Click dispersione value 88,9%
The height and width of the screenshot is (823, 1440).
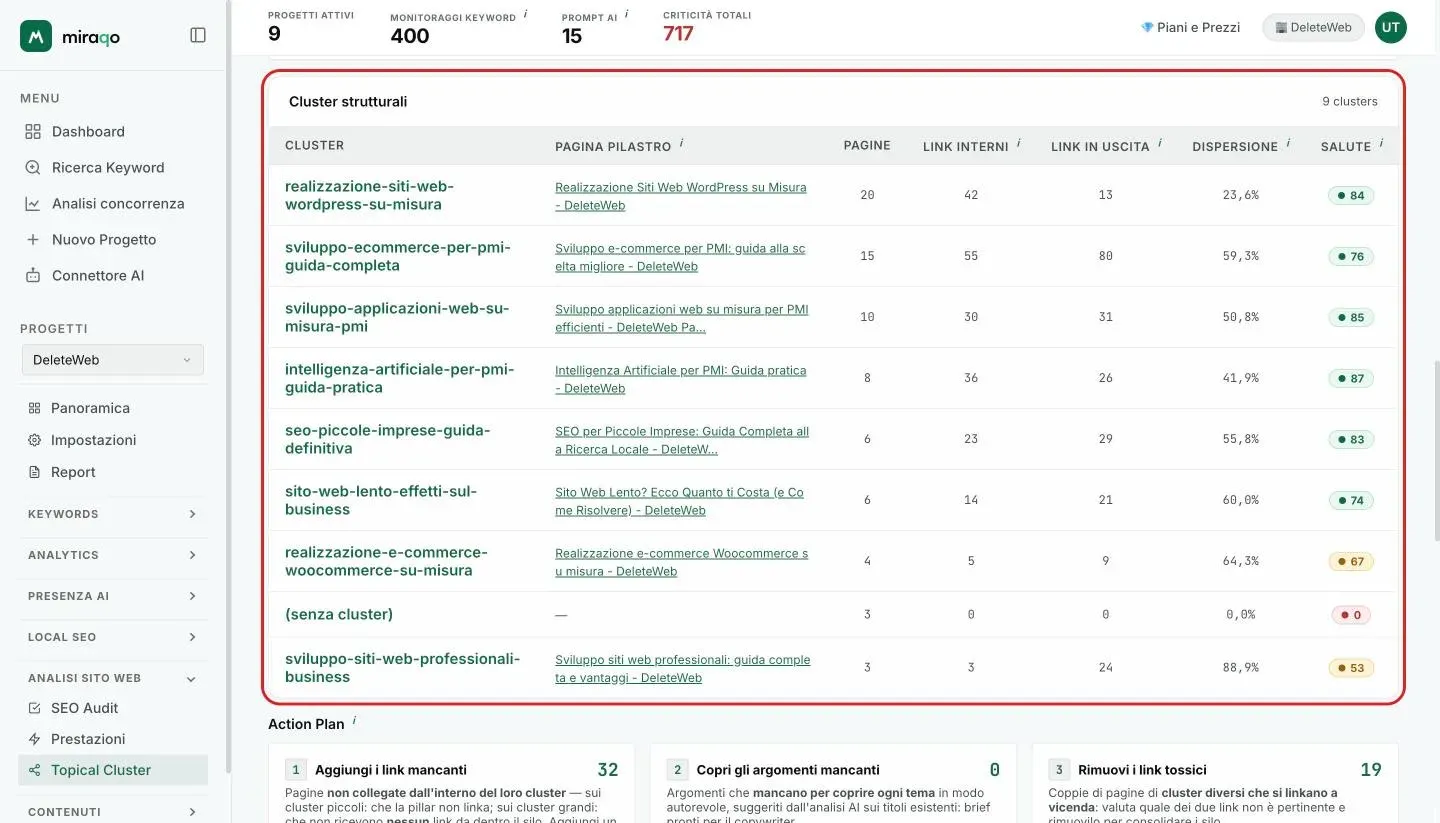point(1241,668)
